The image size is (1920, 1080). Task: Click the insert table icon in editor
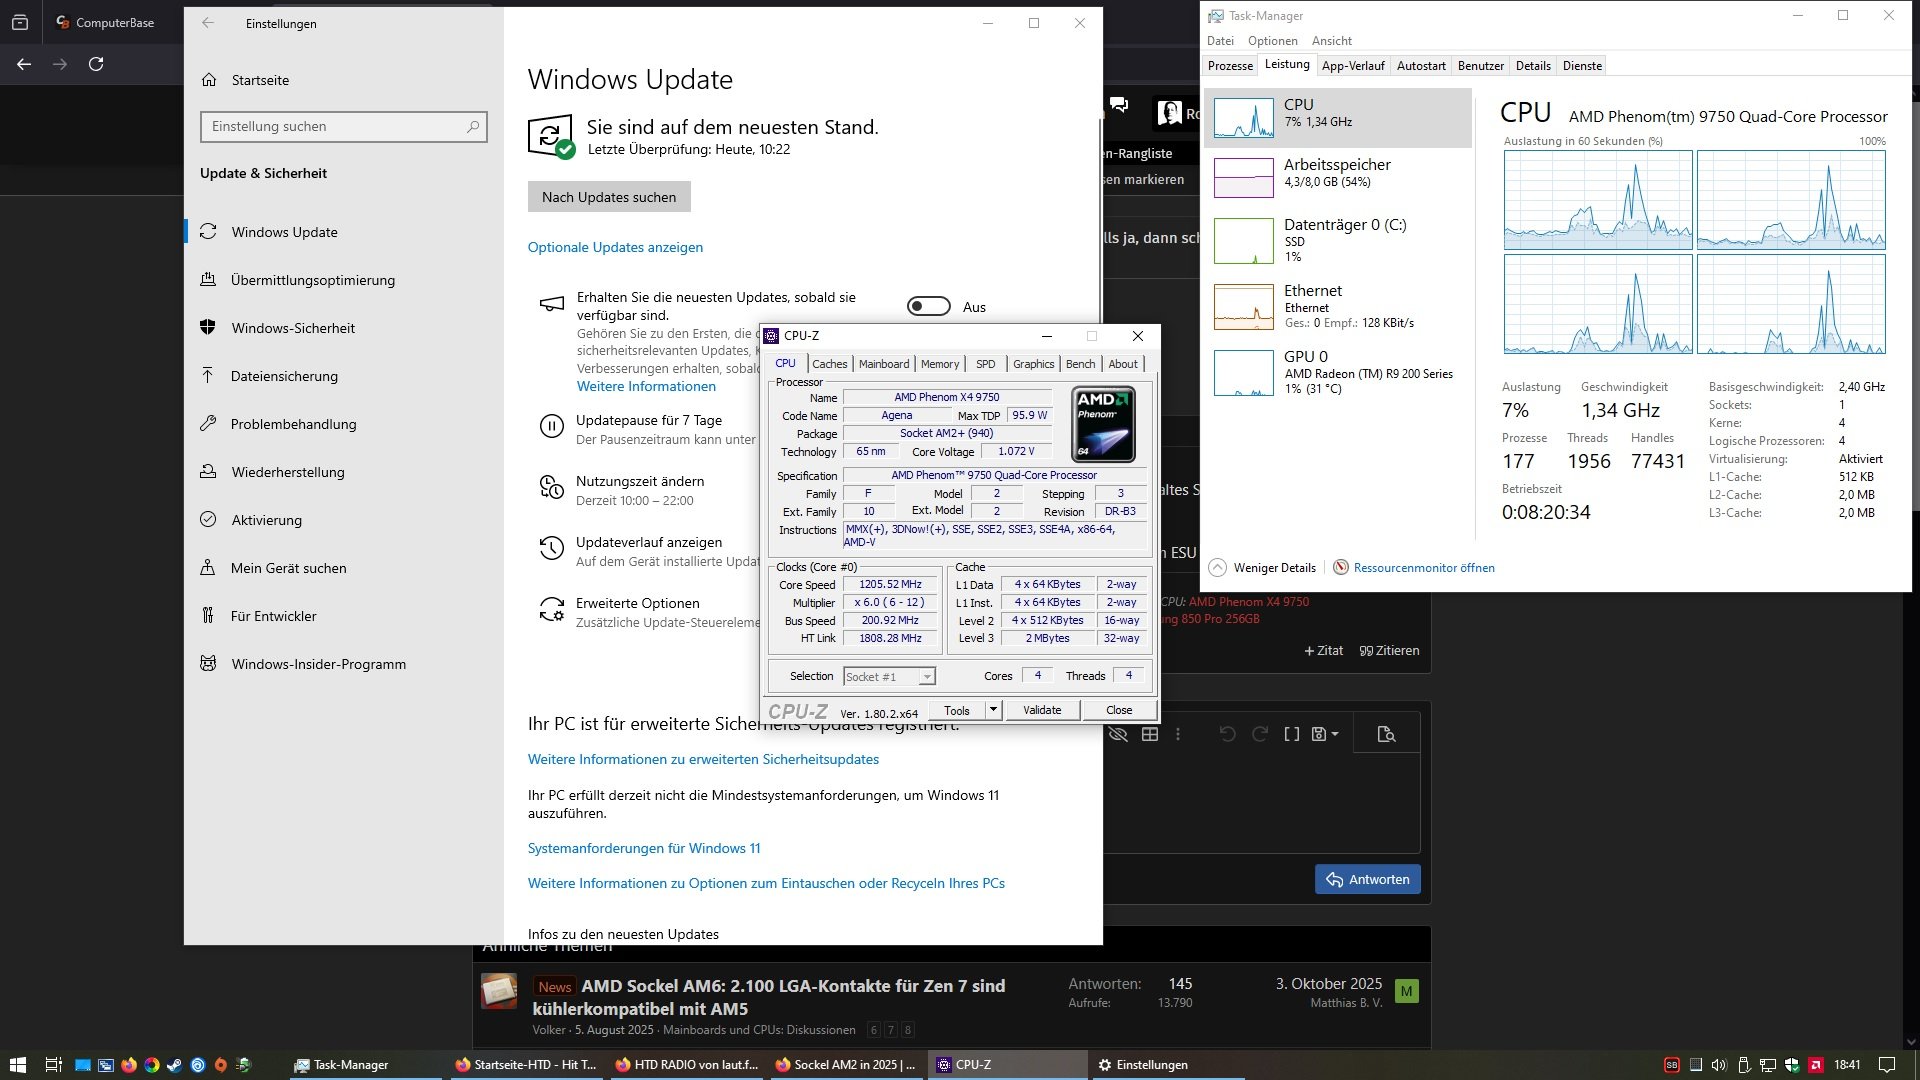(x=1150, y=734)
